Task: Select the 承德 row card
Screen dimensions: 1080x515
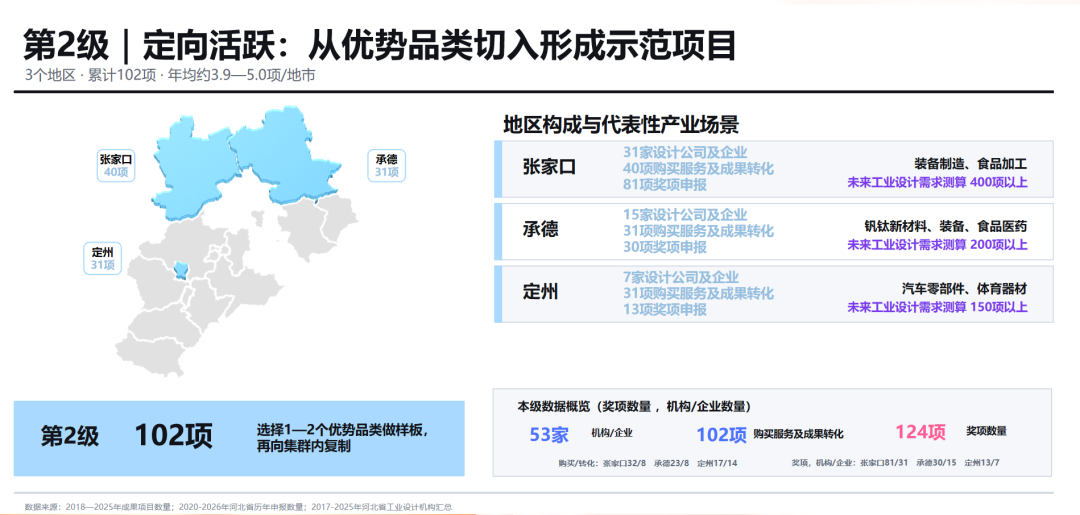Action: pos(773,231)
